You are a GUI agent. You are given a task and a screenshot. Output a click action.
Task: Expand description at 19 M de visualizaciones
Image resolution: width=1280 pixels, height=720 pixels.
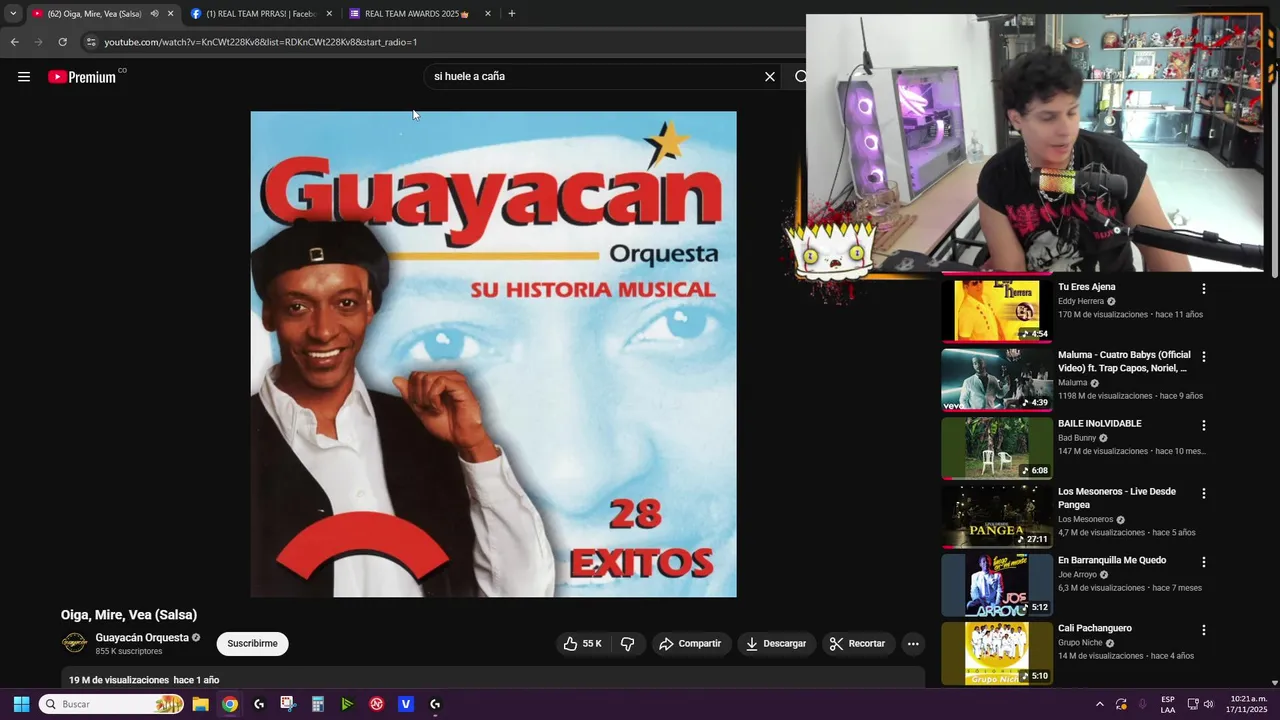point(493,679)
